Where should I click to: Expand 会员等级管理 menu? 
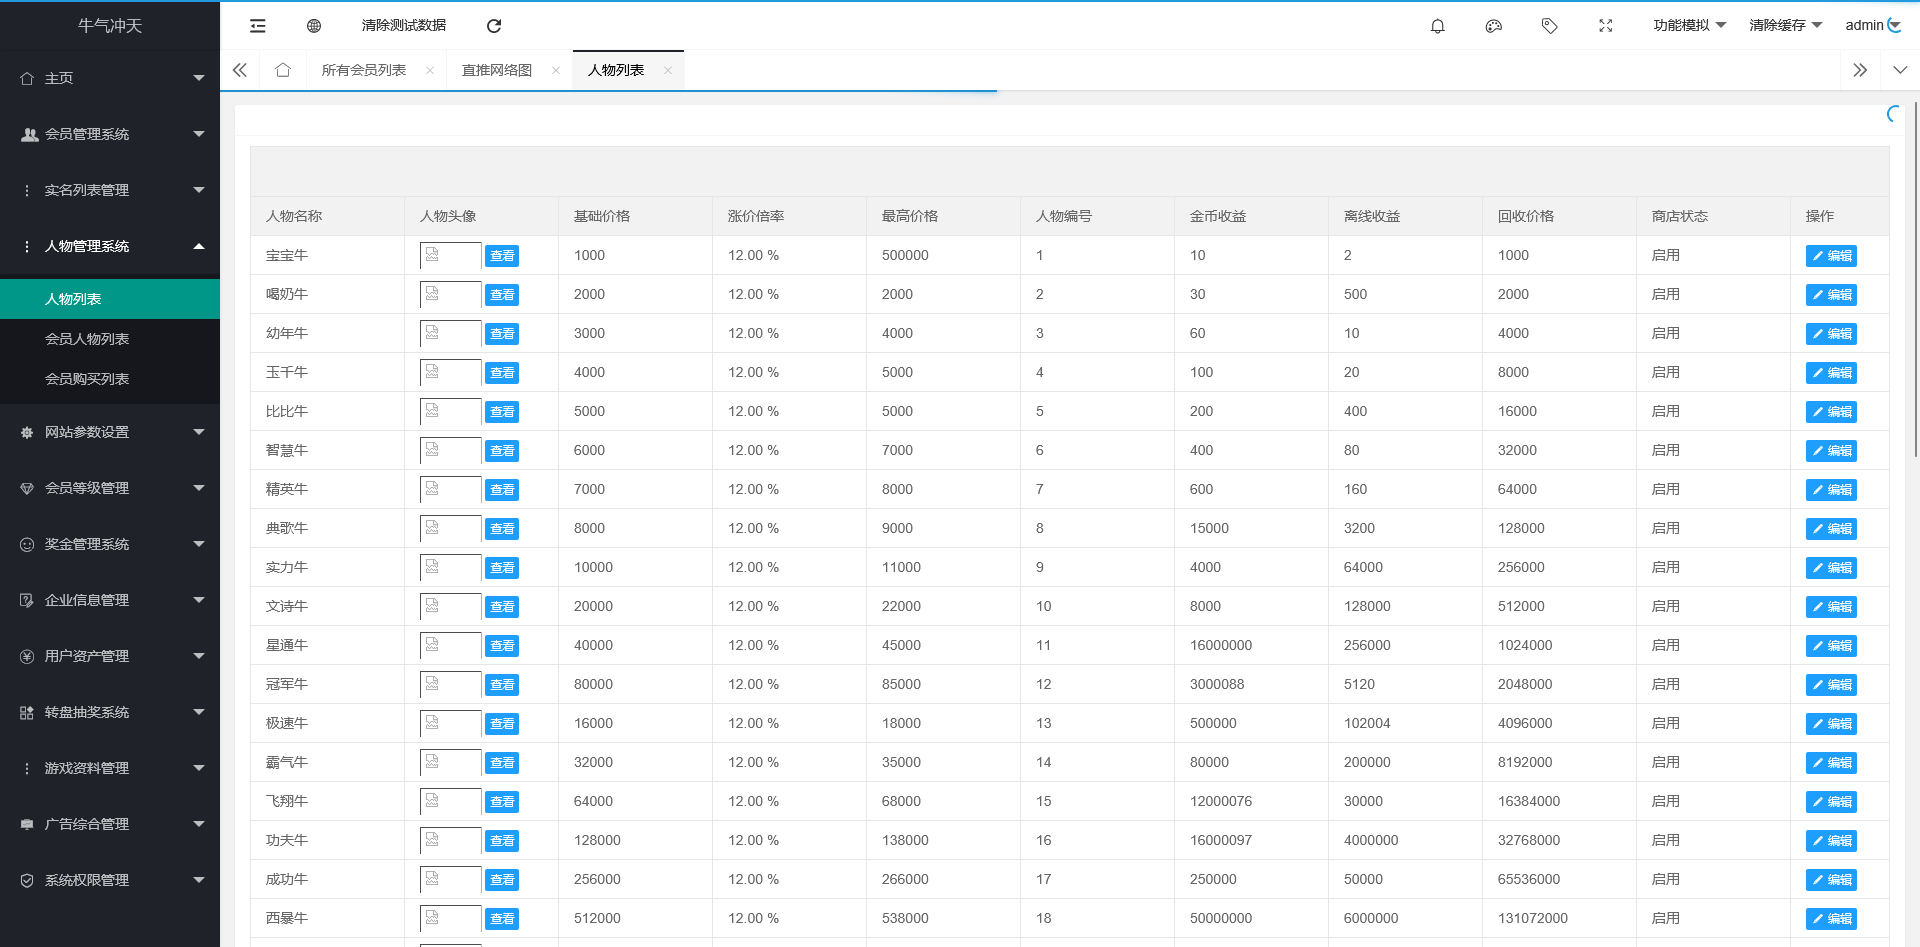pyautogui.click(x=110, y=488)
